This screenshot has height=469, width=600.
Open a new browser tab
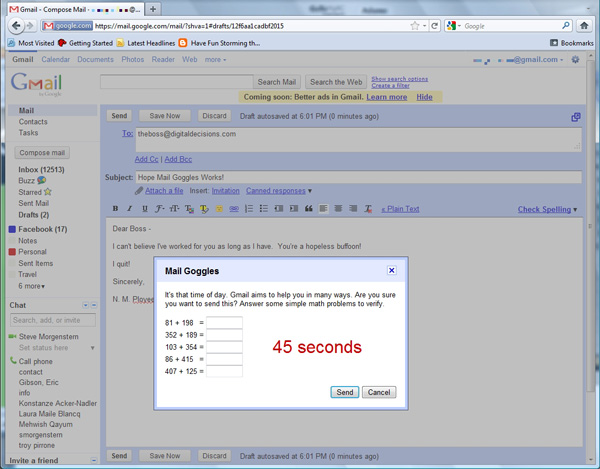point(153,9)
